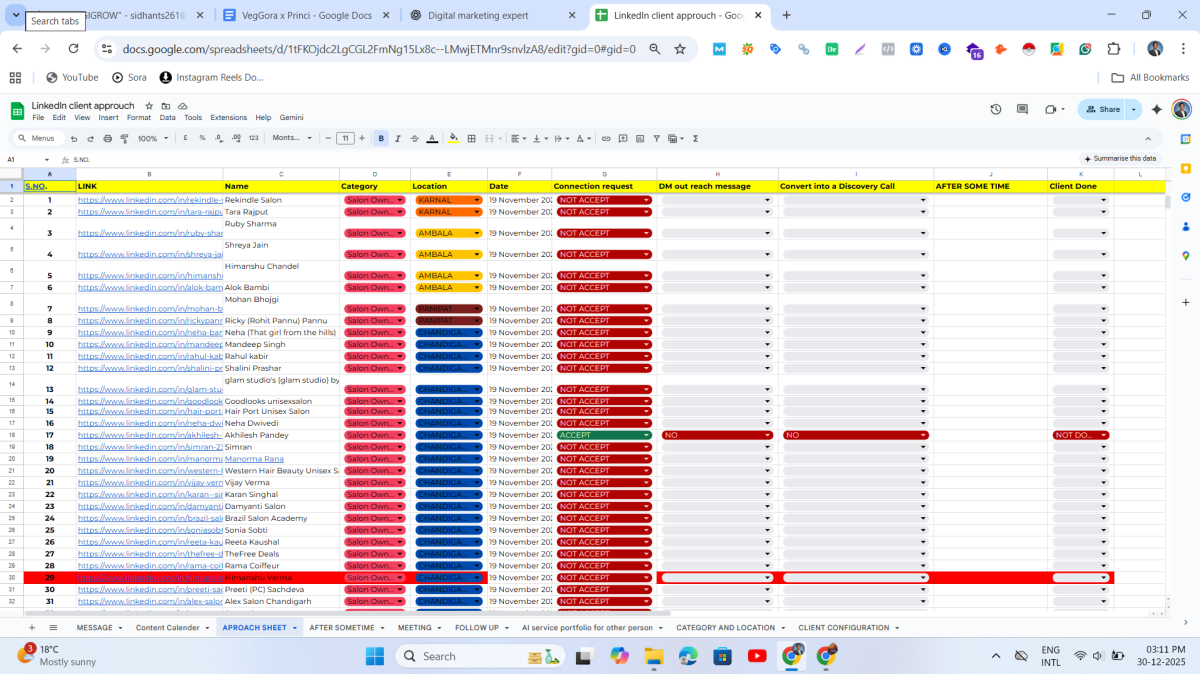The image size is (1200, 674).
Task: Open the Functions sigma icon
Action: (x=695, y=138)
